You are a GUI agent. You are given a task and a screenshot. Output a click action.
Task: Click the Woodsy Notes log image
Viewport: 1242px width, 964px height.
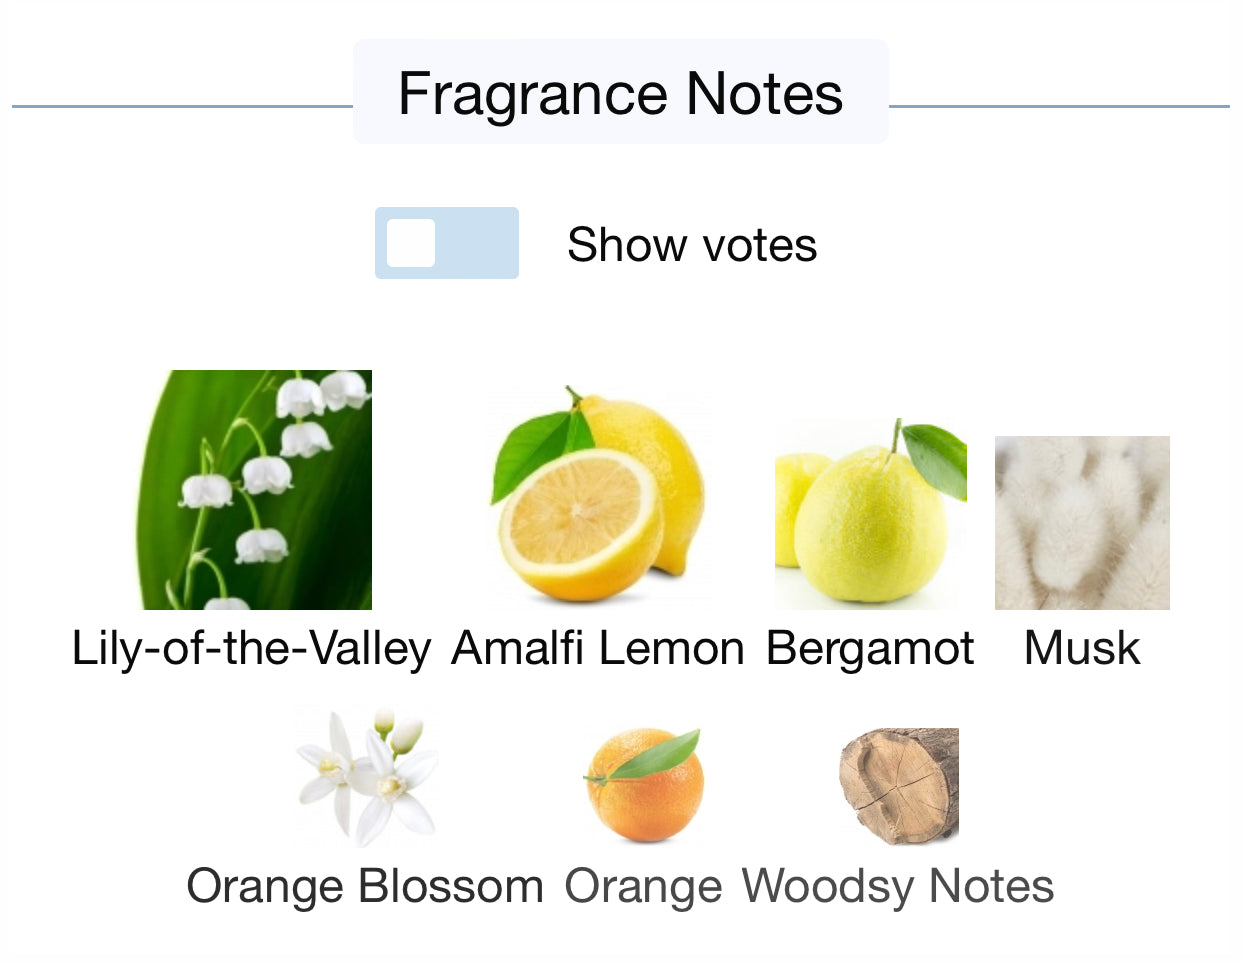pos(898,785)
